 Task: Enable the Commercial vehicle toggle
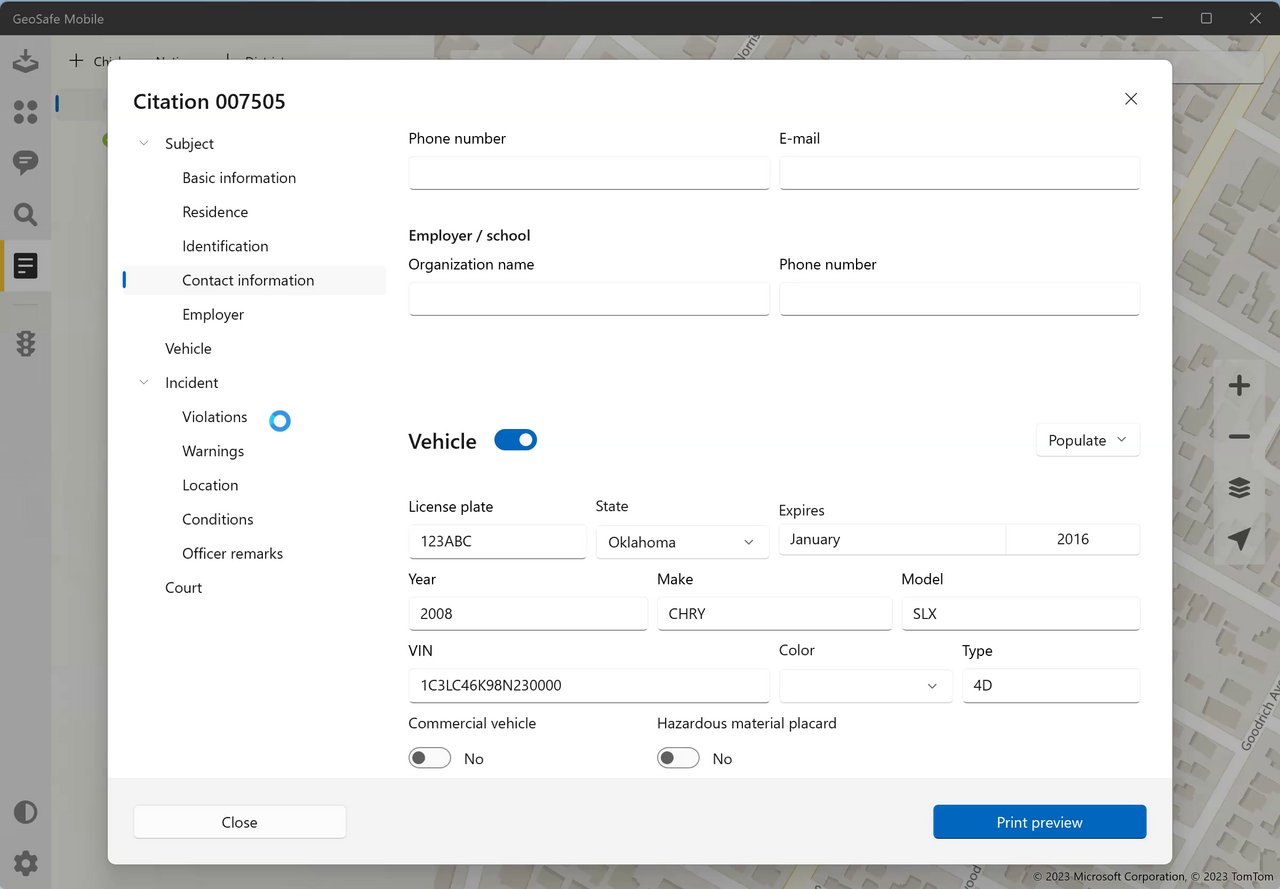(430, 758)
